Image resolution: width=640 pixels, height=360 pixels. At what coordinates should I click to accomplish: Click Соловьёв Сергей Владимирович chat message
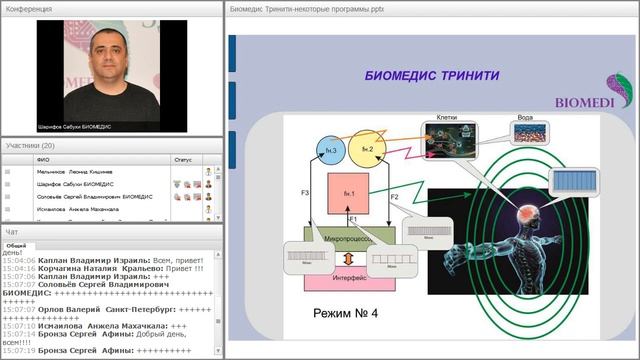pyautogui.click(x=108, y=293)
